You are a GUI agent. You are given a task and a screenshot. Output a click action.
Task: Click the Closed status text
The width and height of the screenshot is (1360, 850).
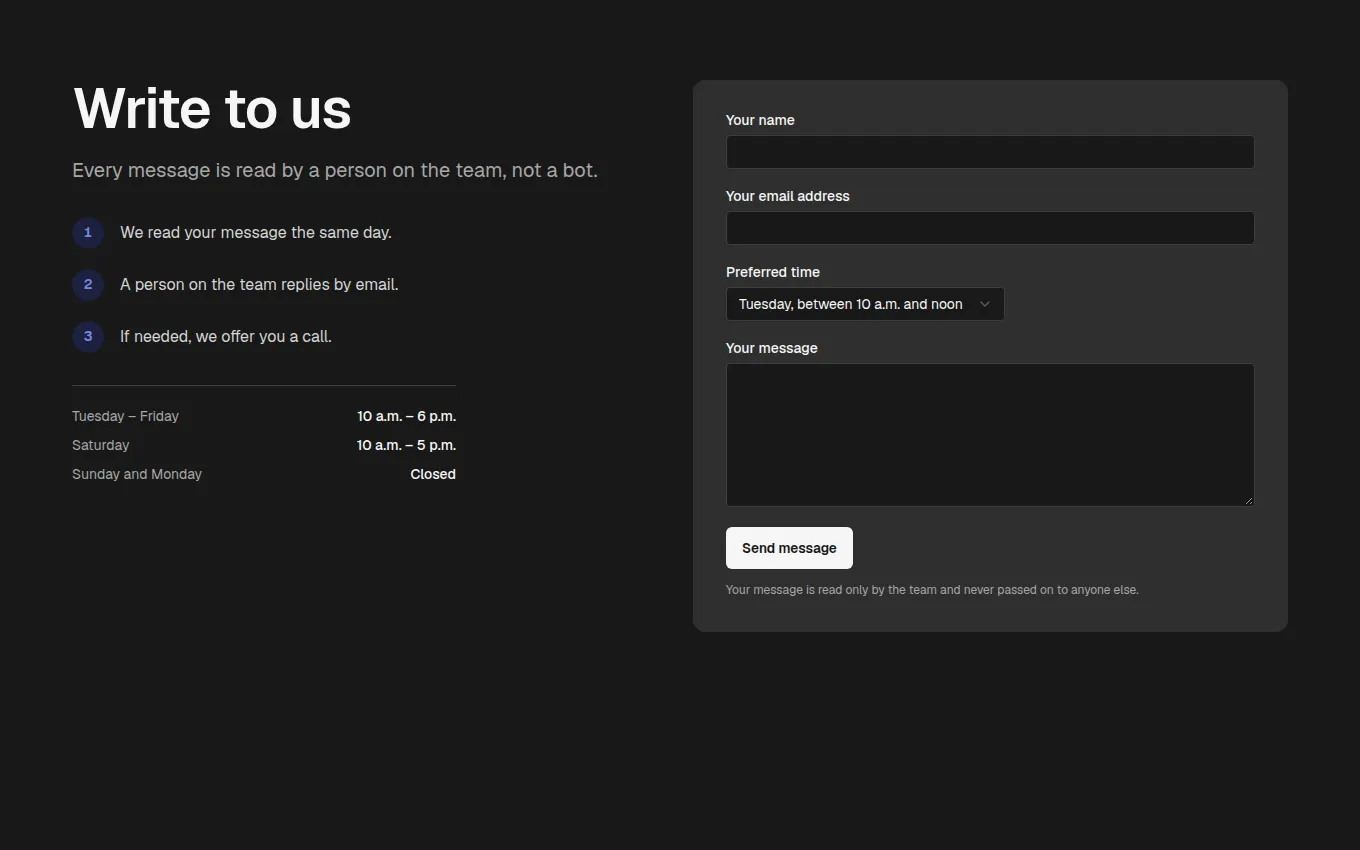433,474
